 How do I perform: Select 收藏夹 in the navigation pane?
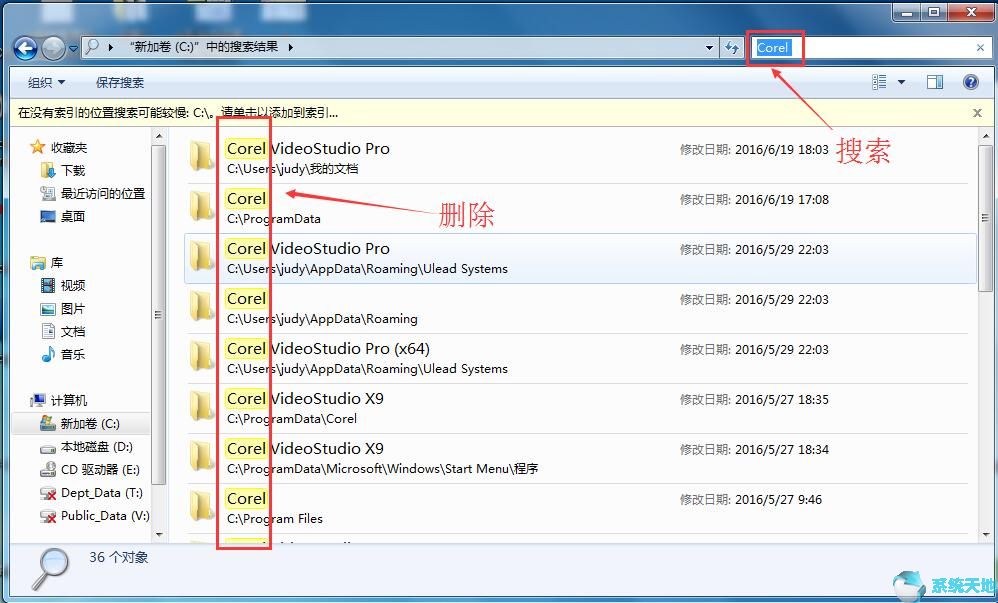69,148
